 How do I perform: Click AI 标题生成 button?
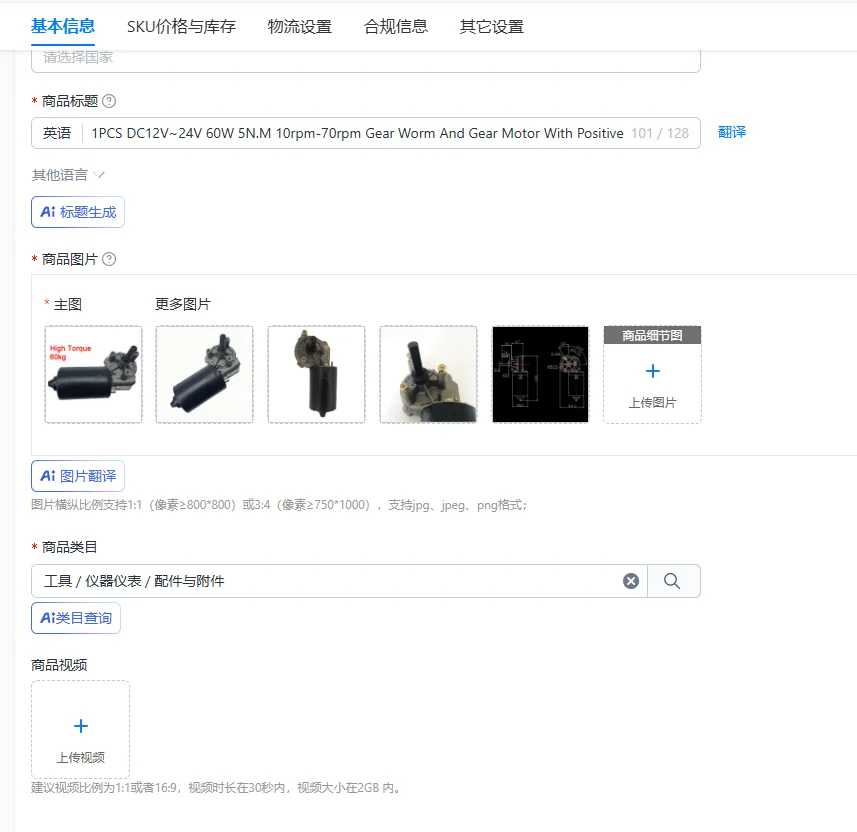click(78, 212)
